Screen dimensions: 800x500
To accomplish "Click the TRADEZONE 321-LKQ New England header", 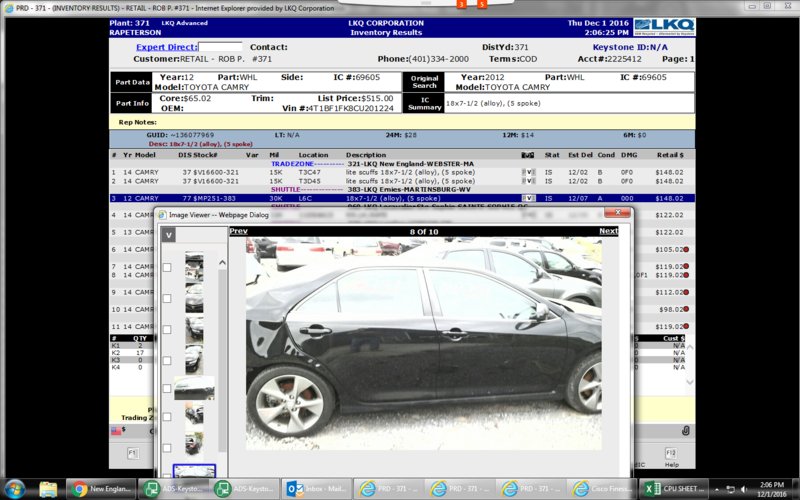I will point(372,164).
